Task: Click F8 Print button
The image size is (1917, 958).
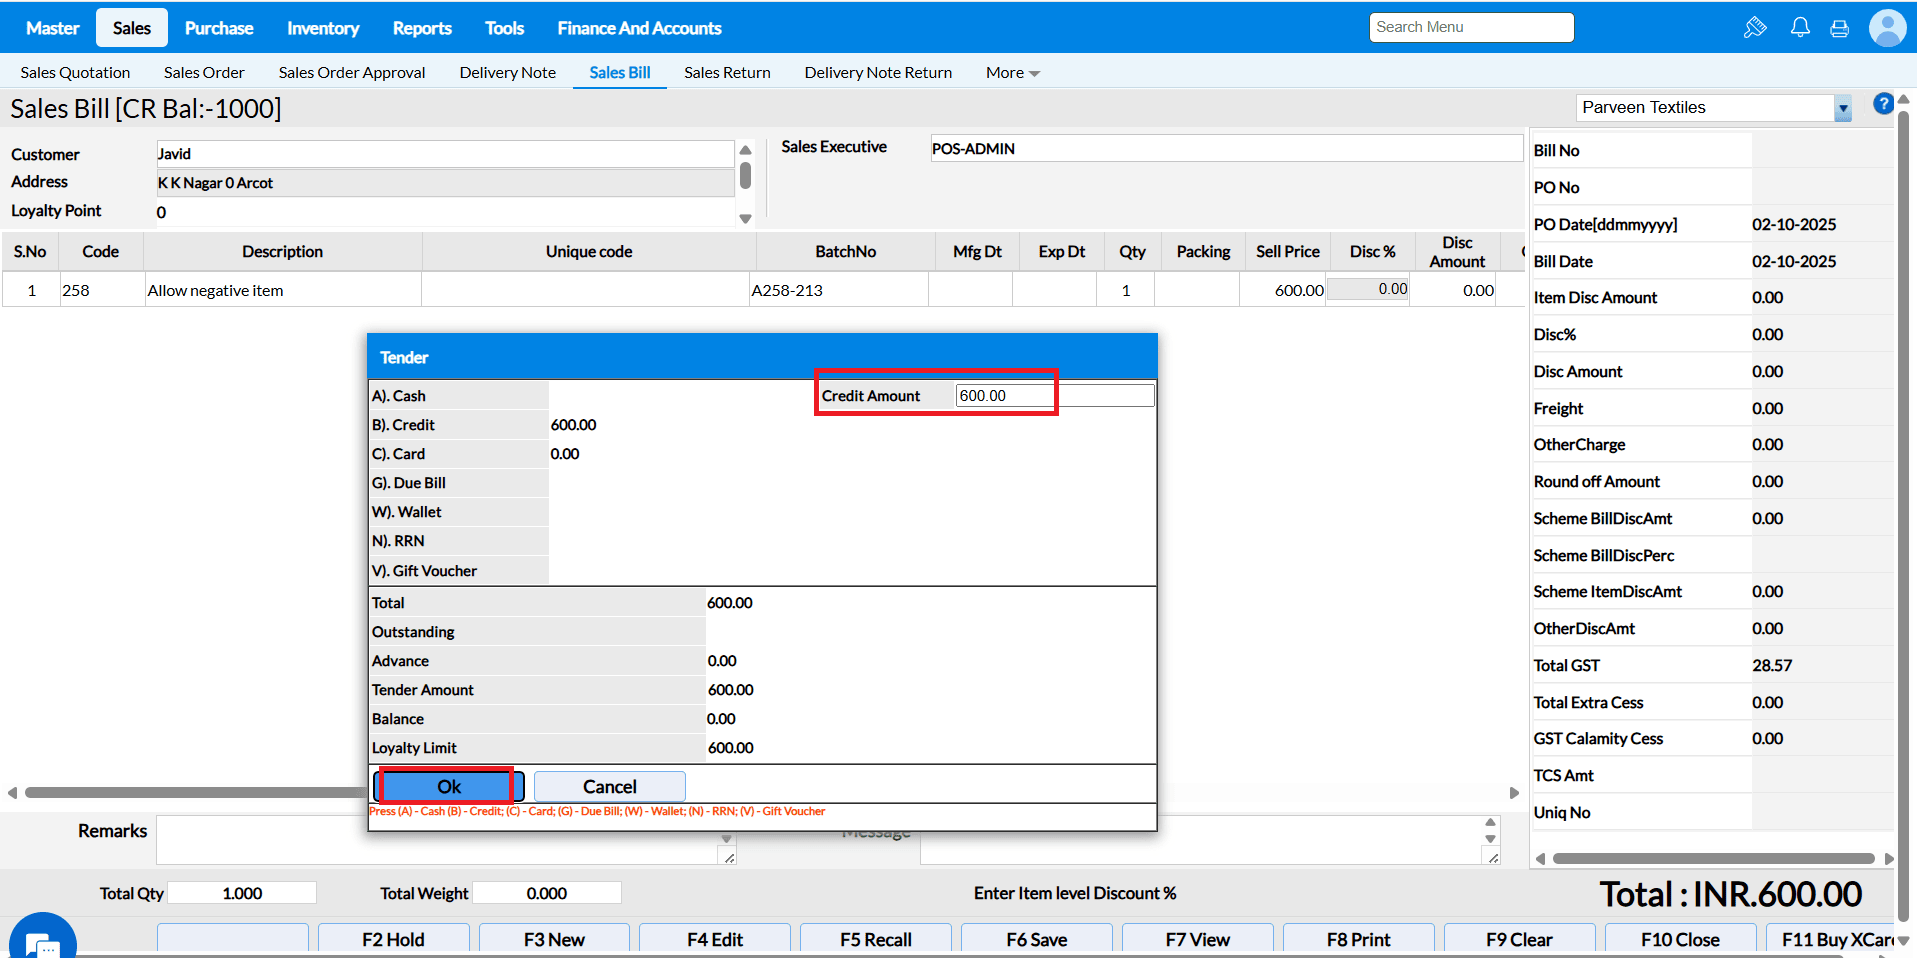Action: [x=1358, y=939]
